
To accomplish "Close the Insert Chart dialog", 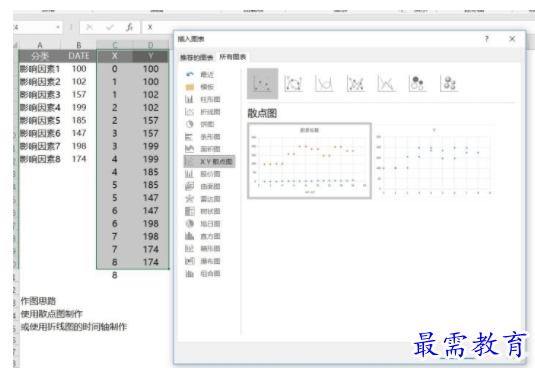I will 512,39.
